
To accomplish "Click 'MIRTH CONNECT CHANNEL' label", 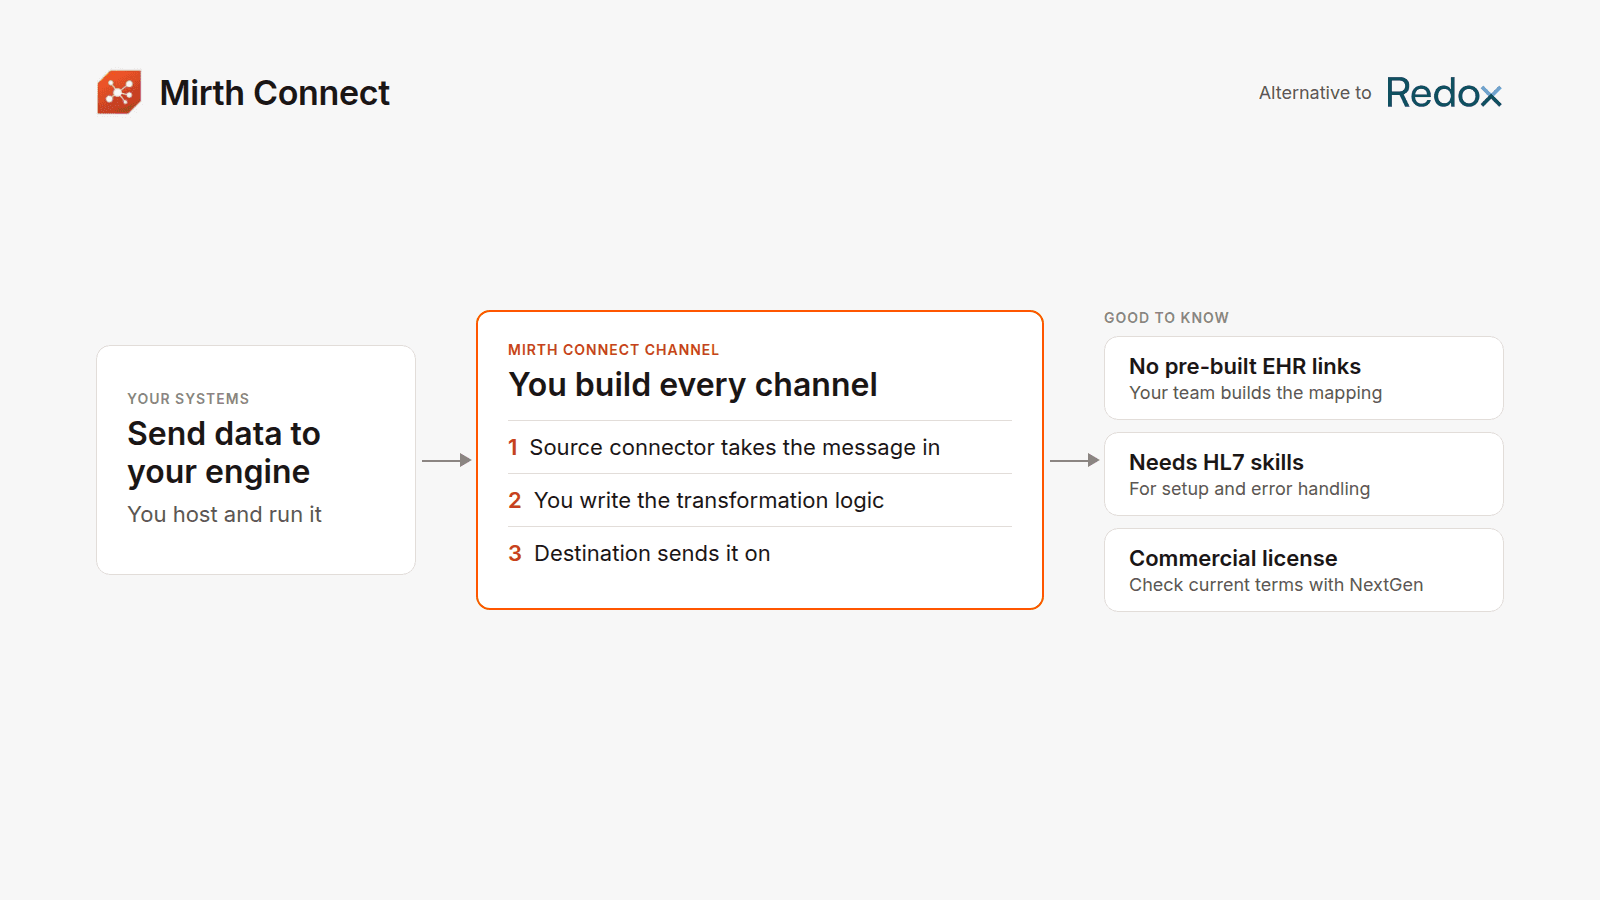I will (613, 350).
